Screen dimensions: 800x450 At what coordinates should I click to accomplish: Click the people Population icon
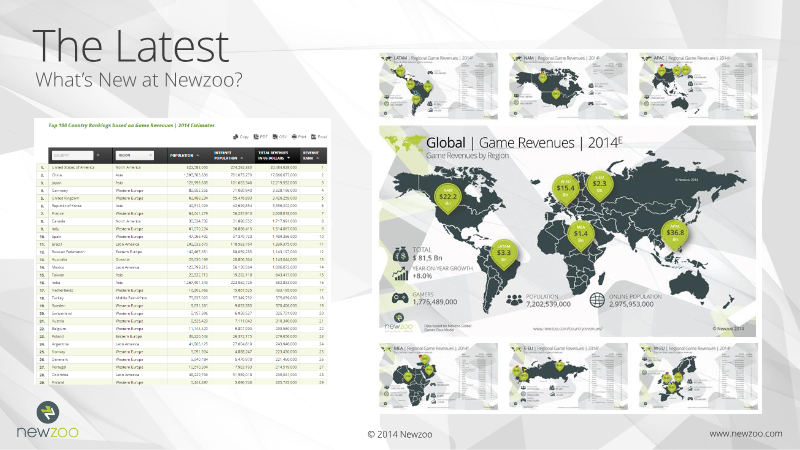514,299
